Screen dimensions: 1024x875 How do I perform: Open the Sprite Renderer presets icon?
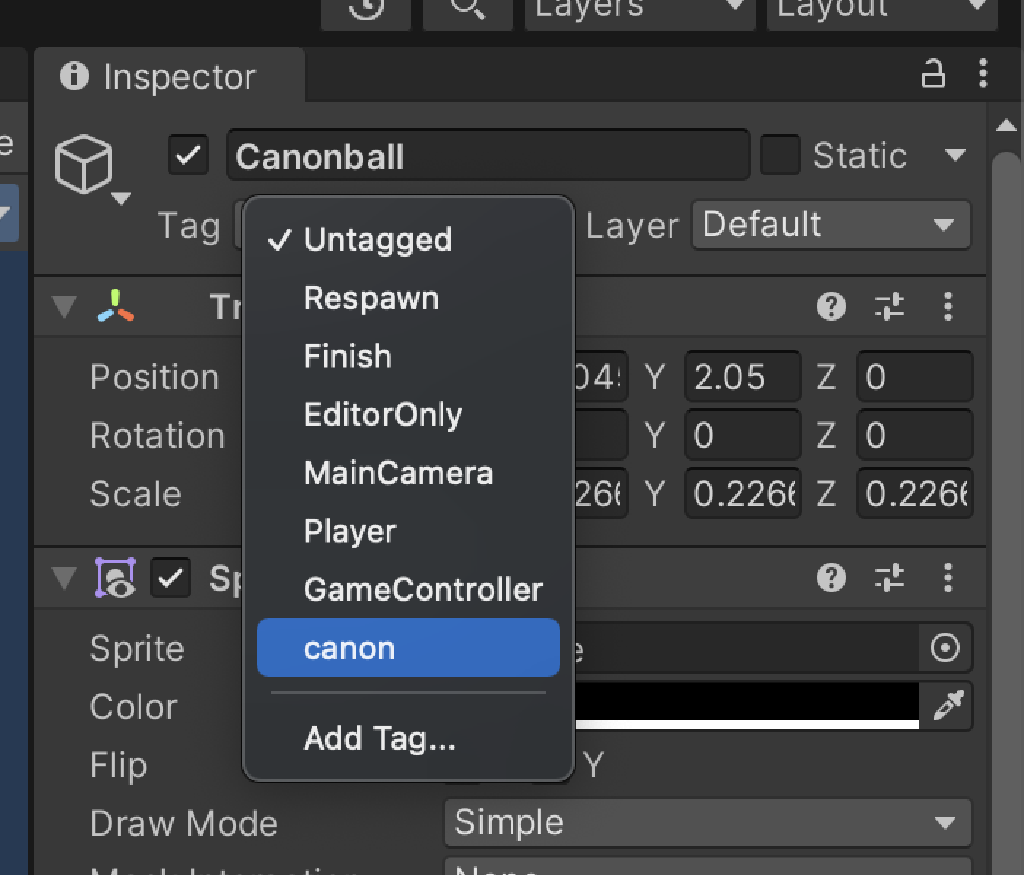(889, 578)
